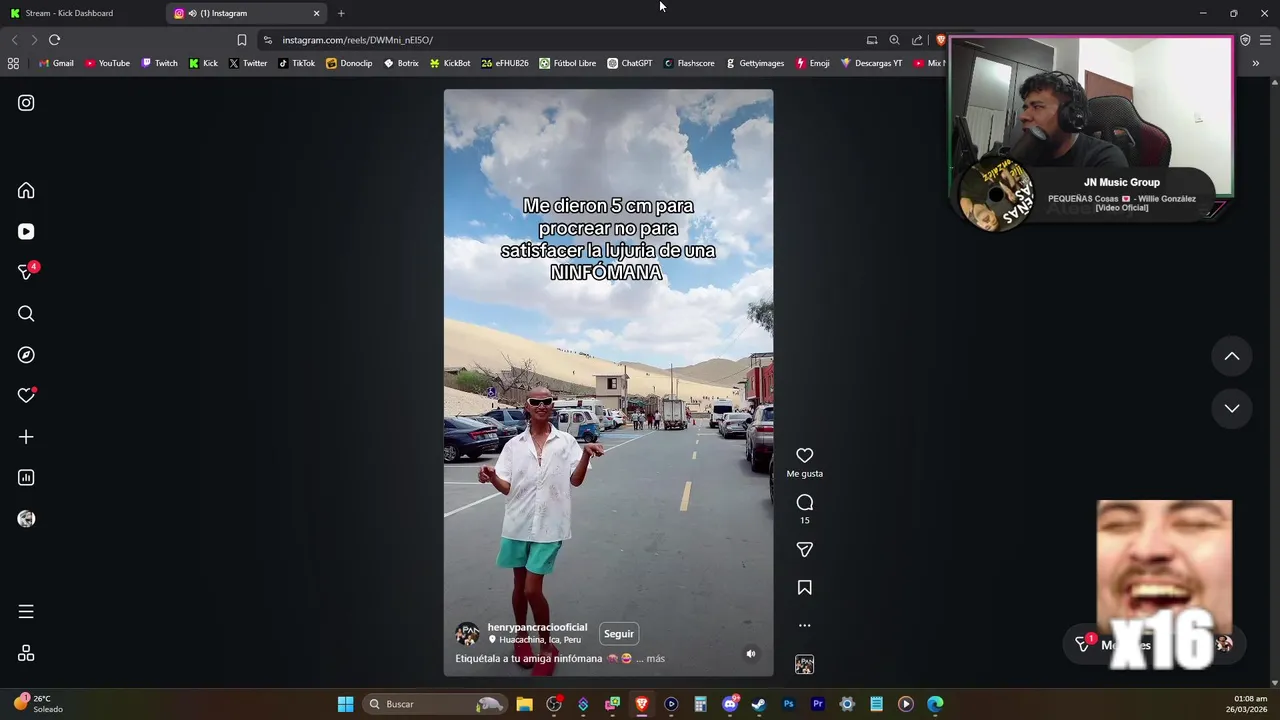Open Photoshop from the taskbar

click(x=788, y=704)
